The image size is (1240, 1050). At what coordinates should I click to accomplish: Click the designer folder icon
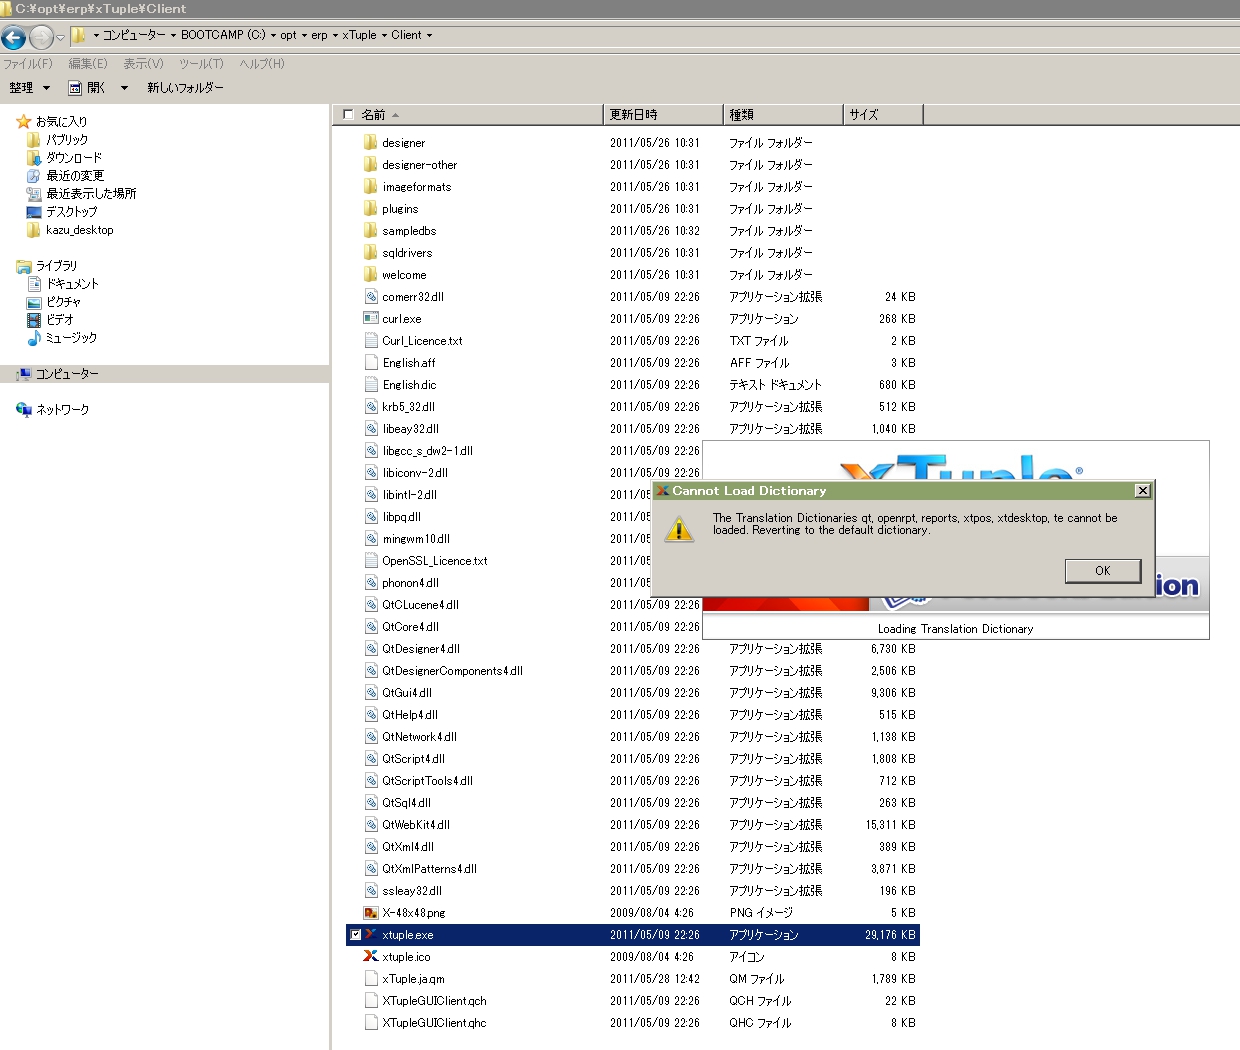coord(370,143)
